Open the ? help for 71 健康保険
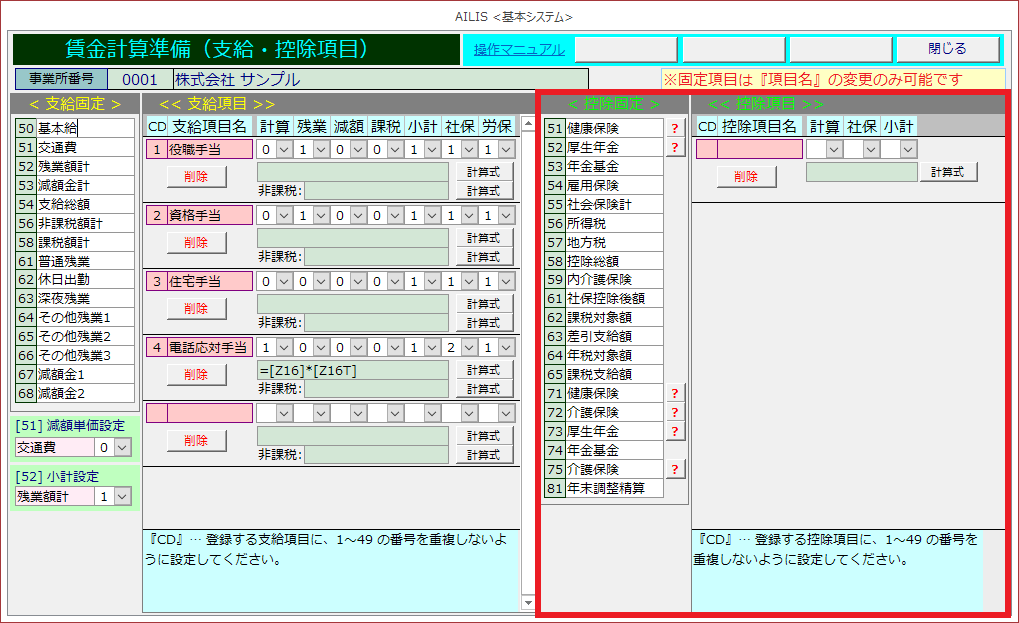Screen dimensions: 1019x623 pyautogui.click(x=675, y=393)
